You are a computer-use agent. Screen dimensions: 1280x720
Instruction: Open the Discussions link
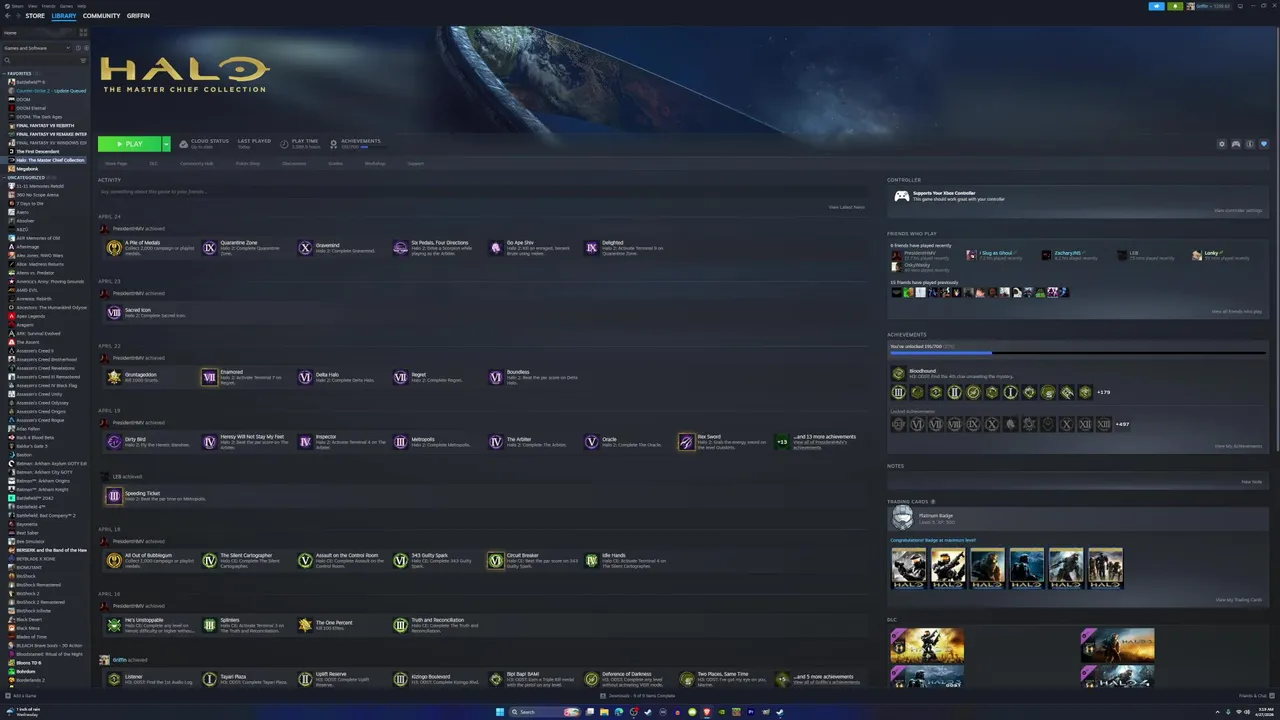tap(294, 163)
